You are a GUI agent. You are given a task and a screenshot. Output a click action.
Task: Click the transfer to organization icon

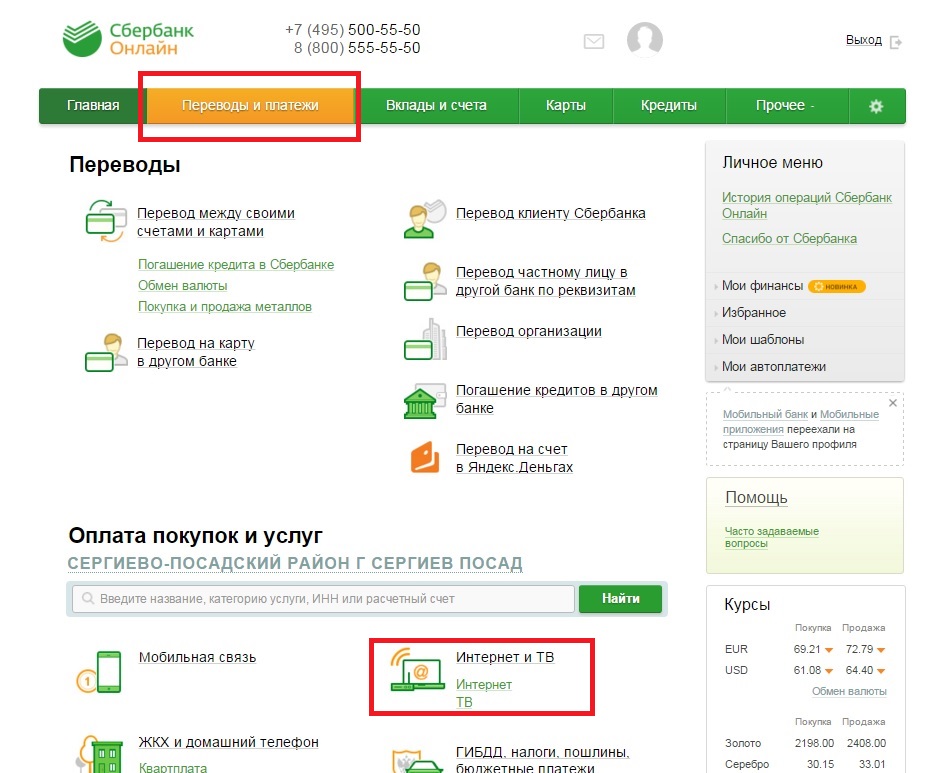425,339
